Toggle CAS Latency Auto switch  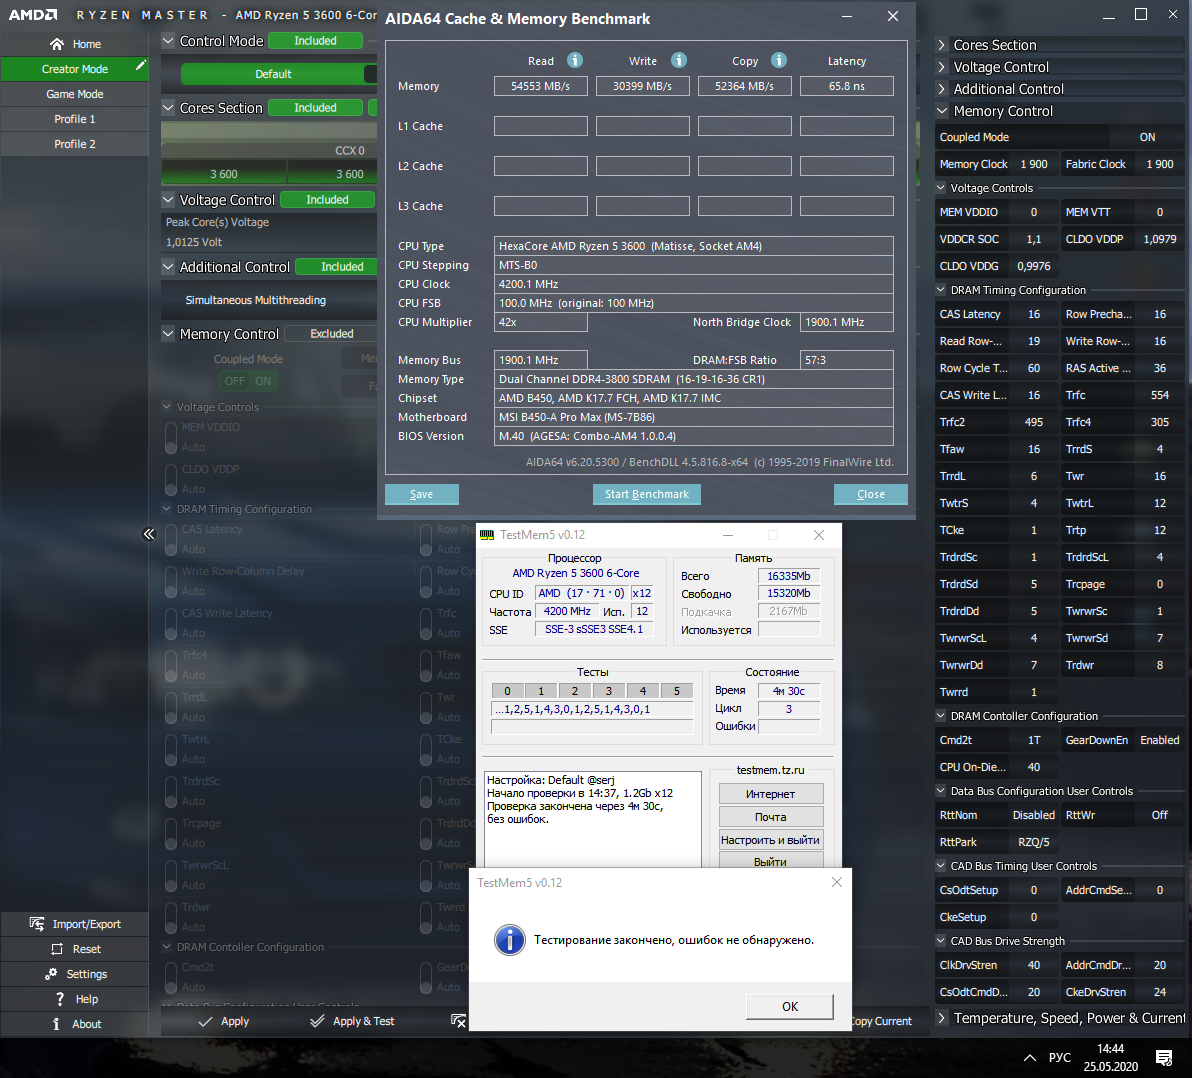coord(172,539)
